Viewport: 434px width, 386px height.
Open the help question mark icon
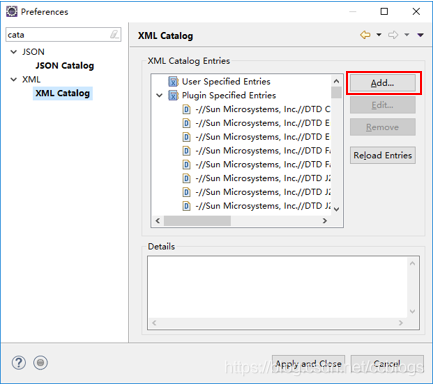pyautogui.click(x=19, y=363)
